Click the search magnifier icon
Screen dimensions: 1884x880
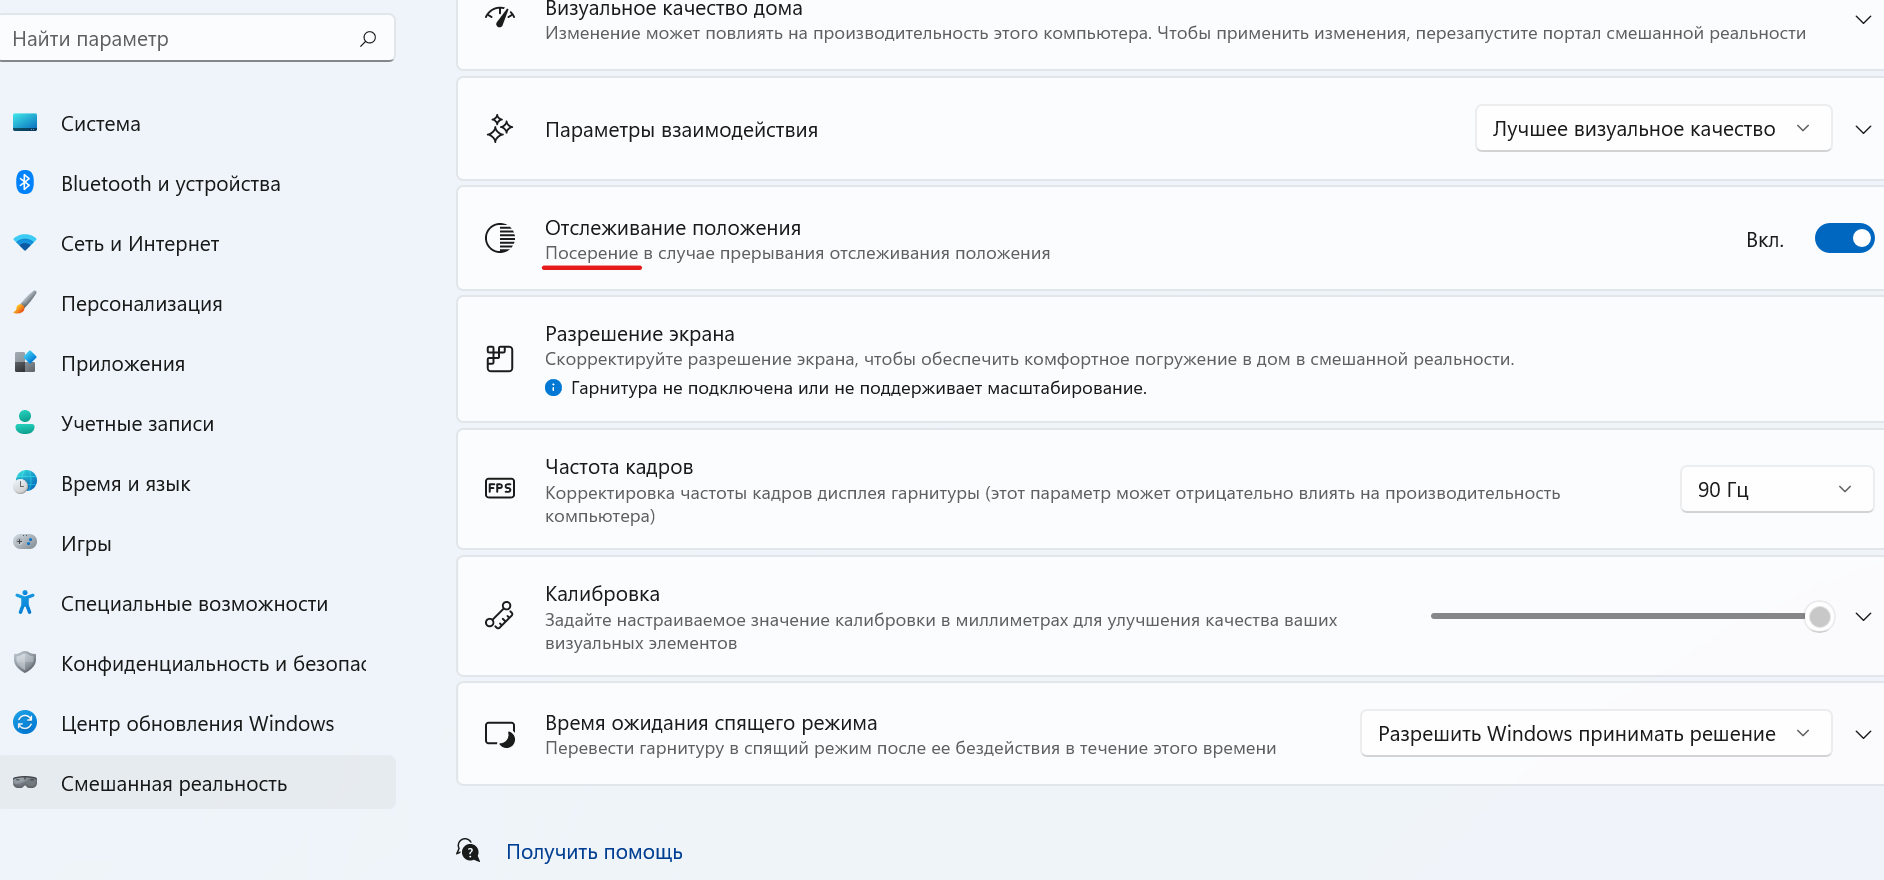[x=368, y=39]
